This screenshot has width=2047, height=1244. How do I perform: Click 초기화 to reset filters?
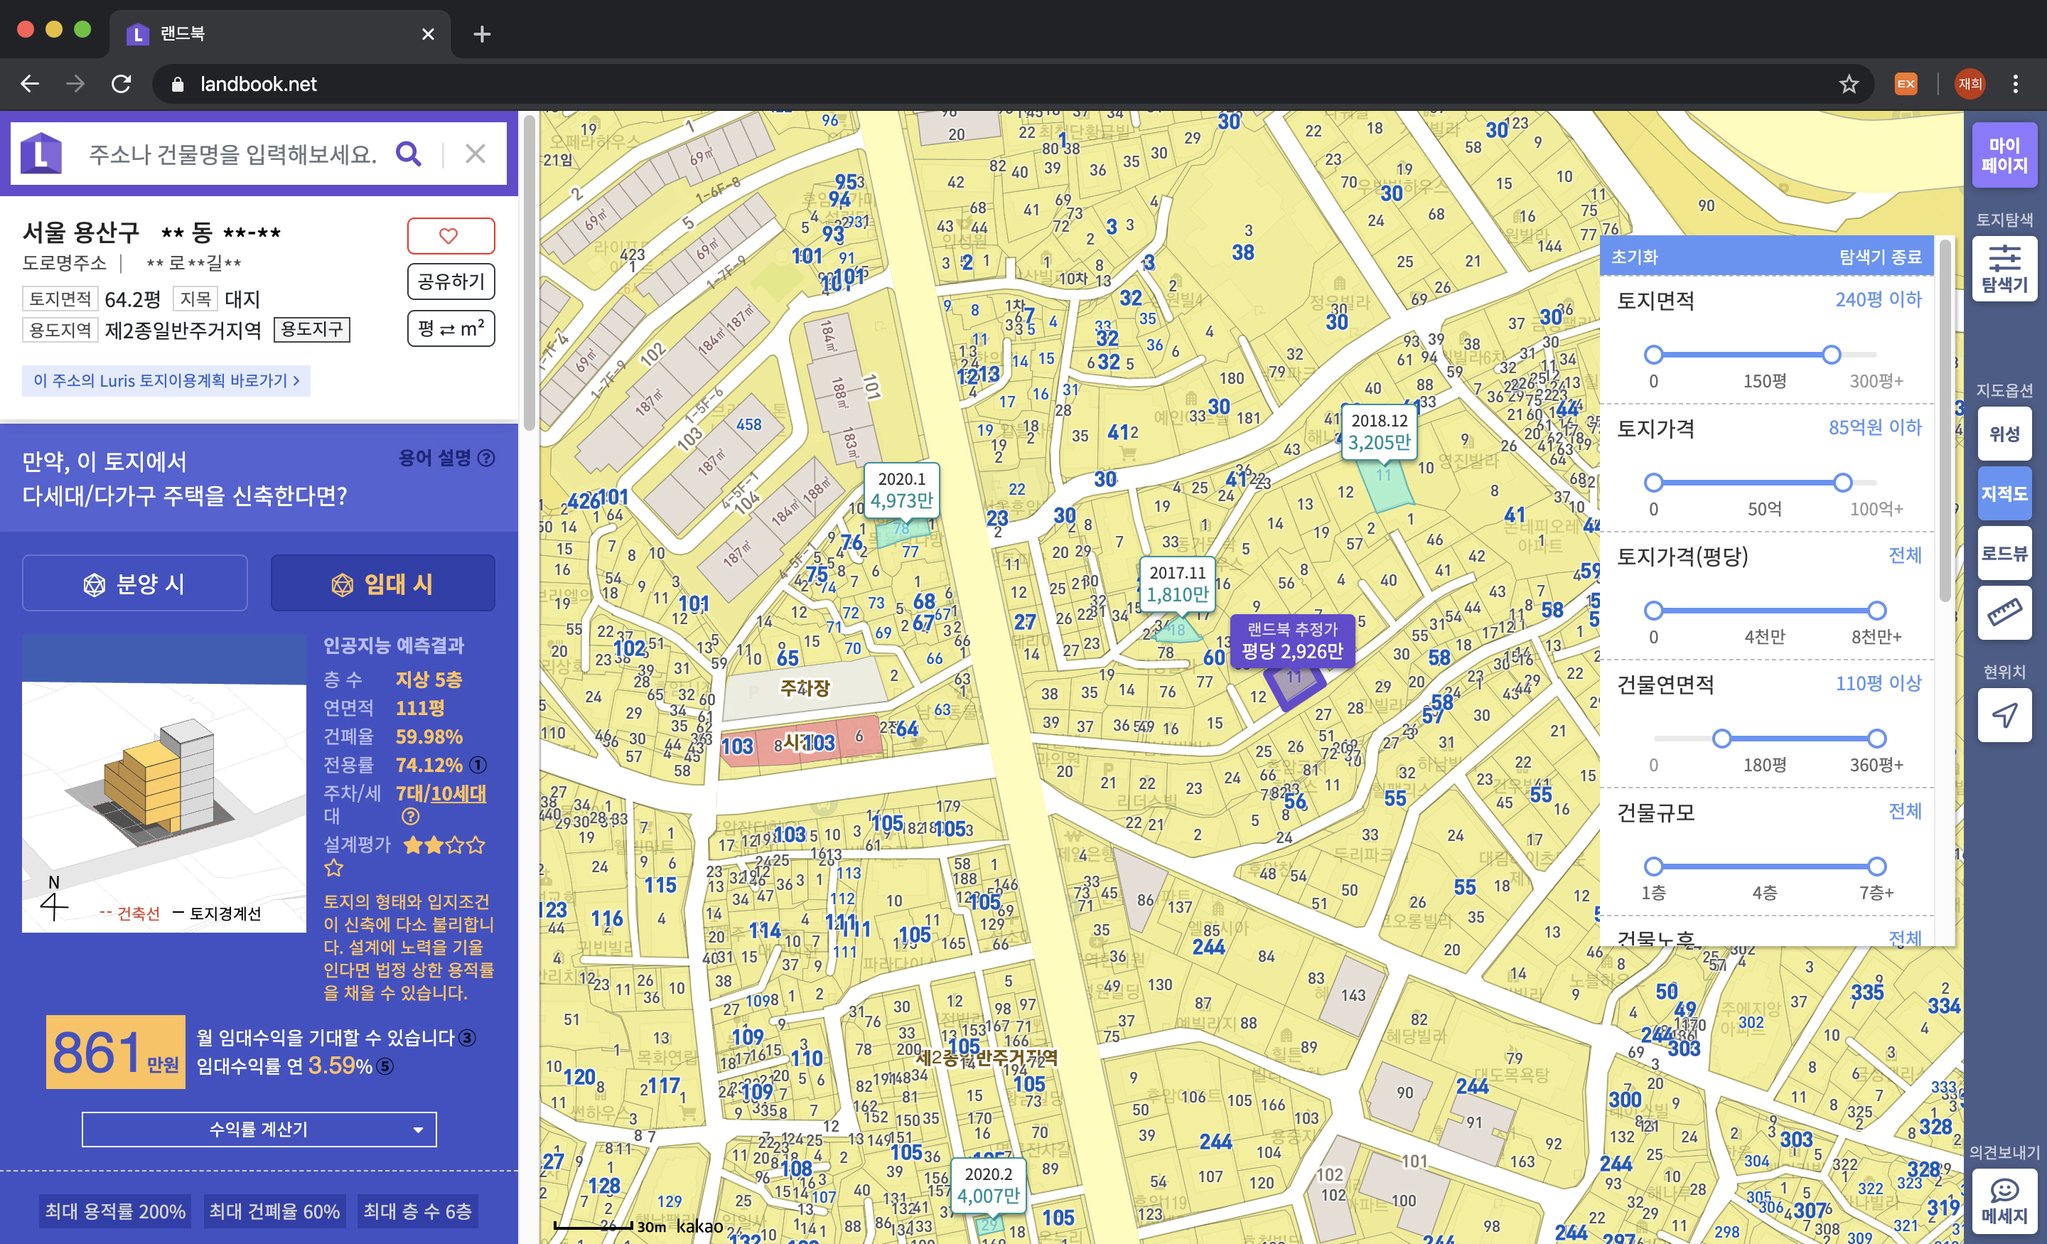click(1634, 257)
